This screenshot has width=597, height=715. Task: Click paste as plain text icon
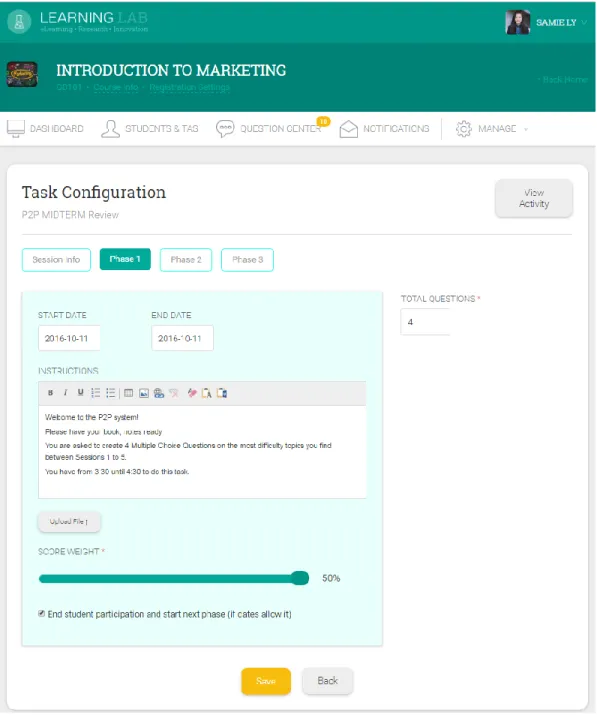[x=207, y=393]
